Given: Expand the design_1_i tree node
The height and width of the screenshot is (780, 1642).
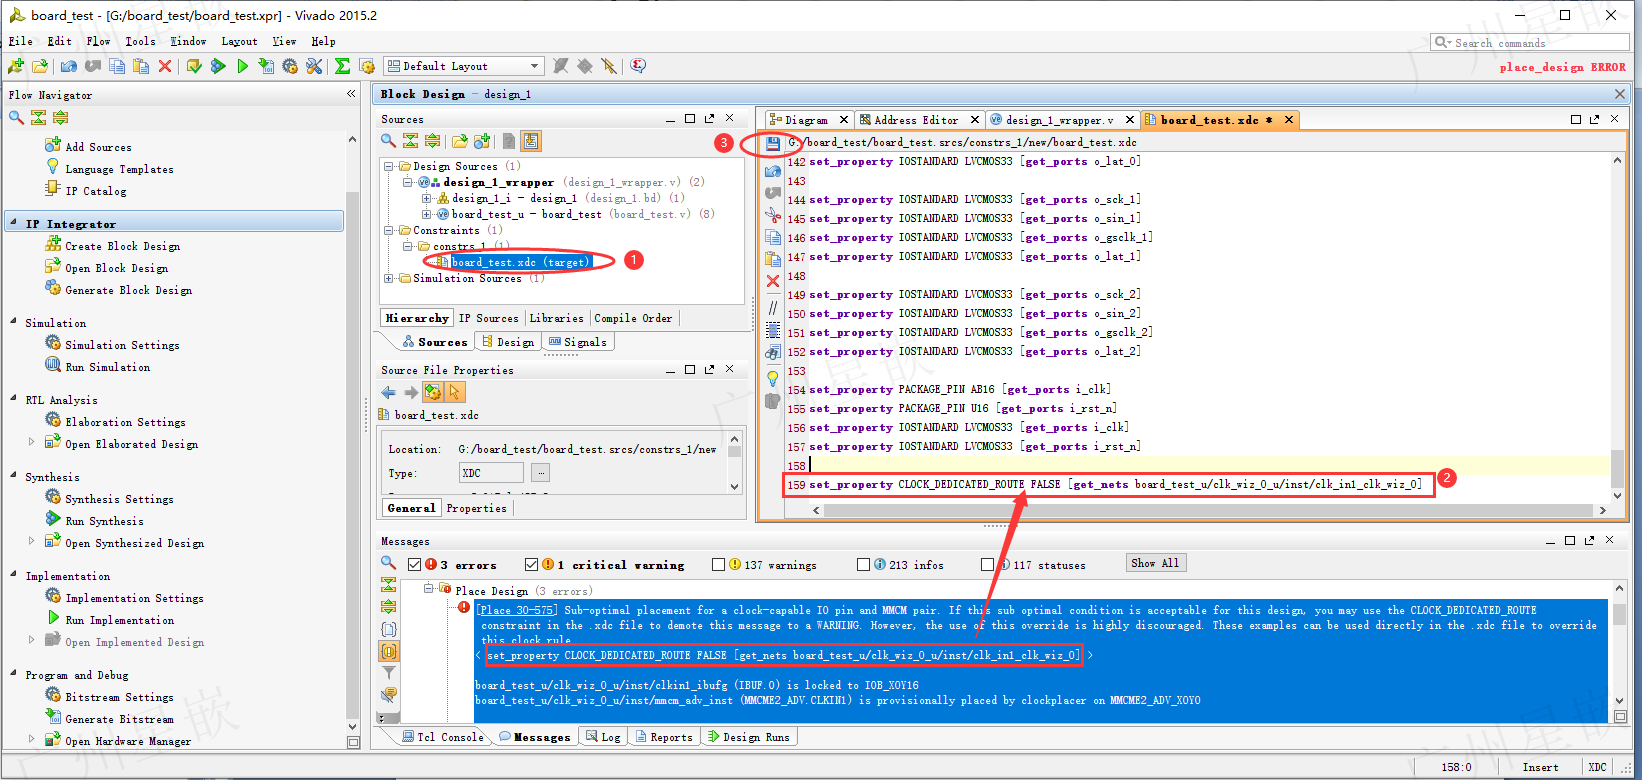Looking at the screenshot, I should pyautogui.click(x=427, y=198).
